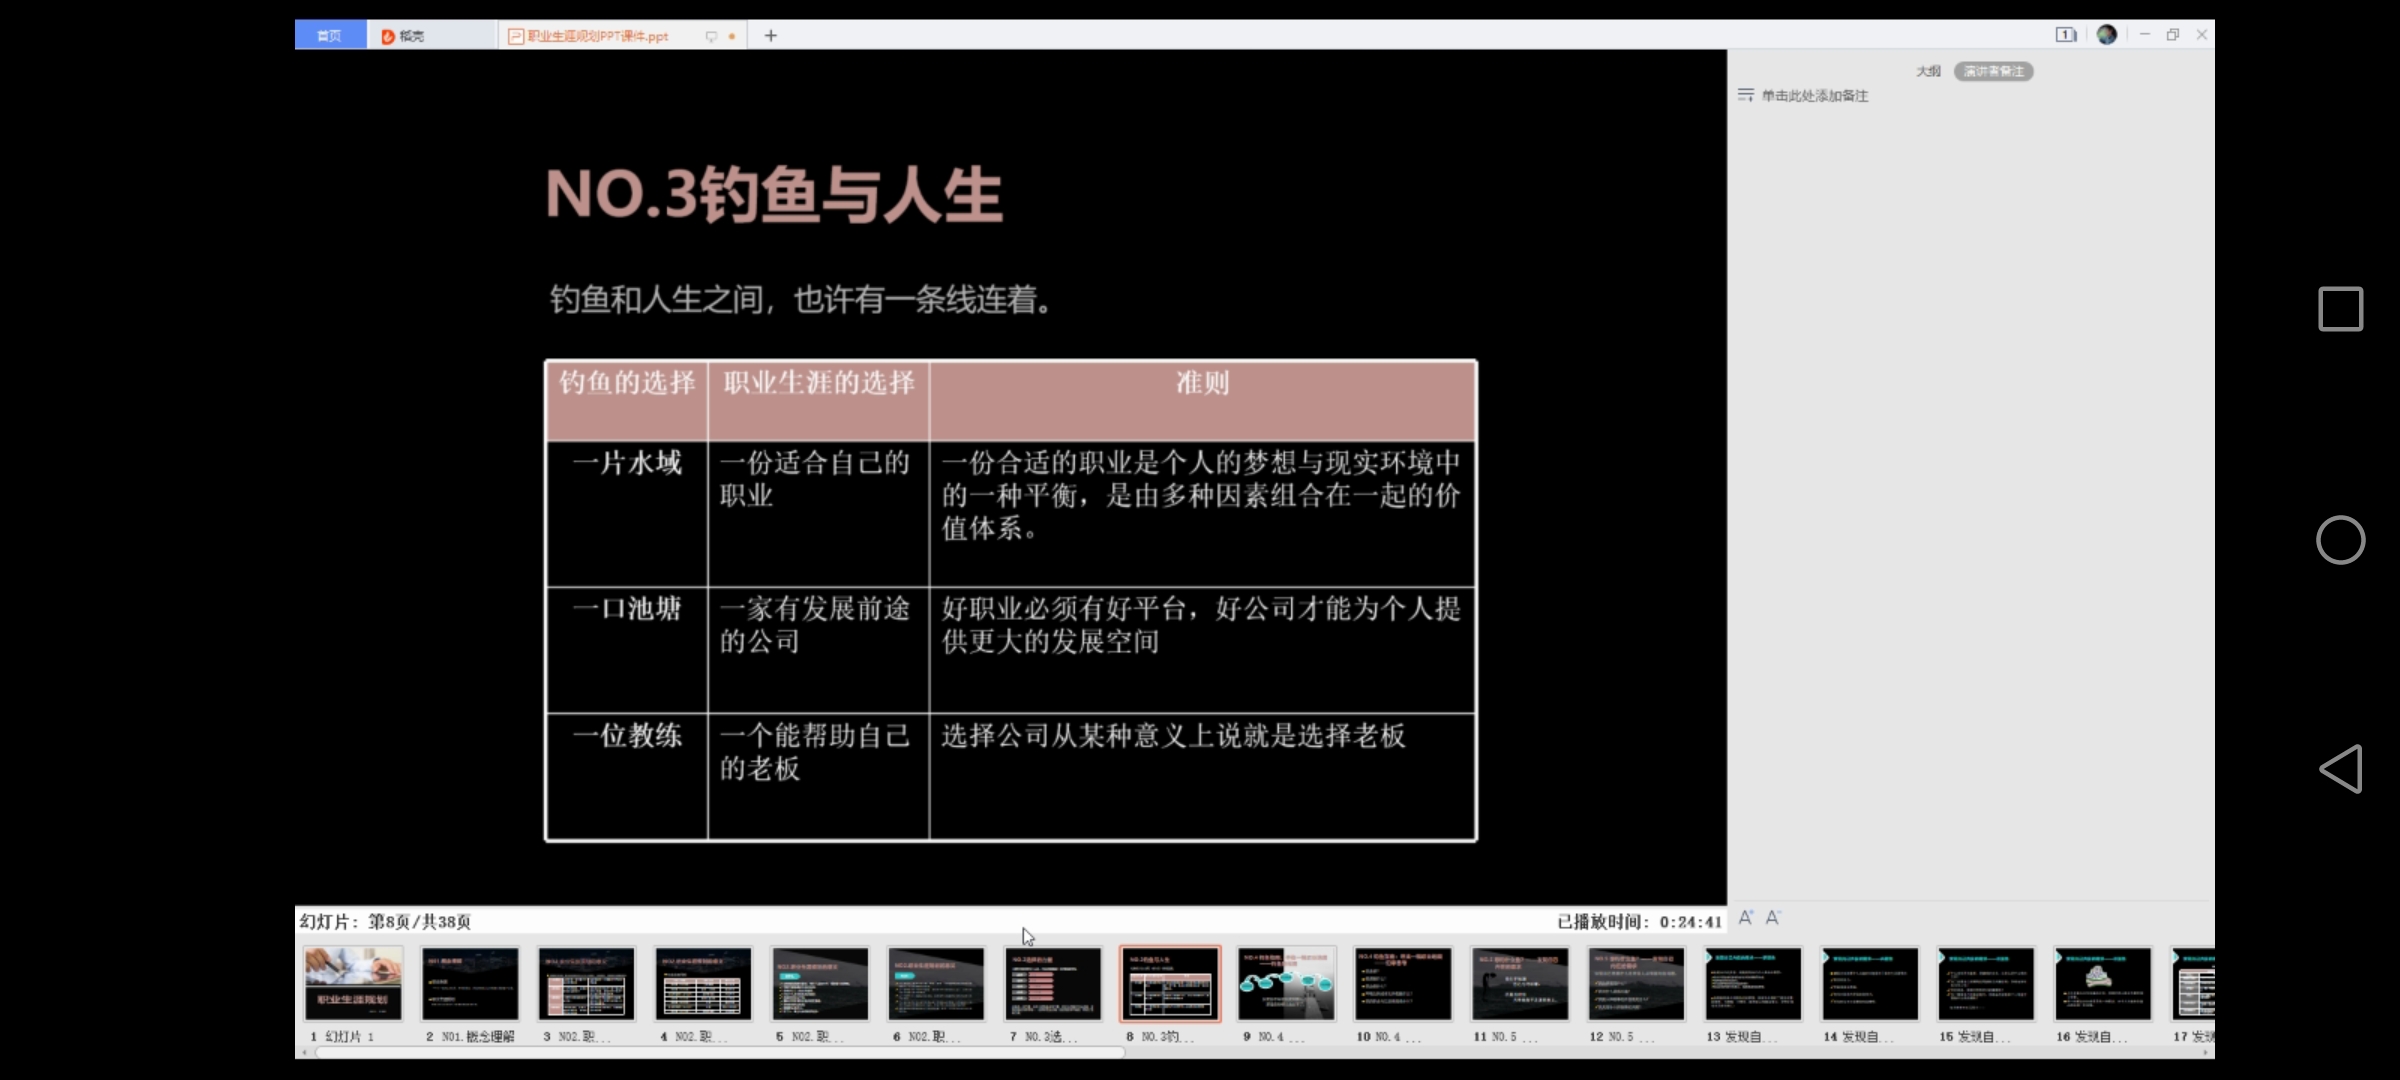Image resolution: width=2400 pixels, height=1080 pixels.
Task: Switch to the 大纲 outline view
Action: point(1928,71)
